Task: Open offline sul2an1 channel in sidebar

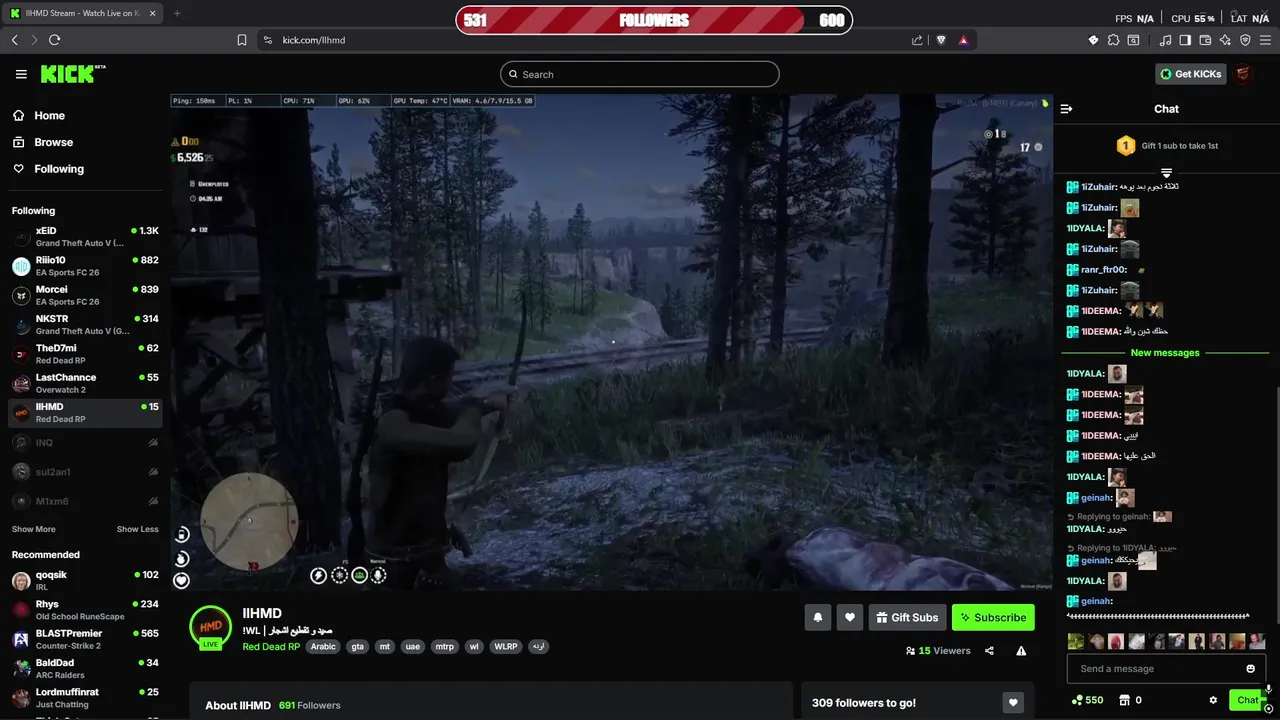Action: point(85,472)
